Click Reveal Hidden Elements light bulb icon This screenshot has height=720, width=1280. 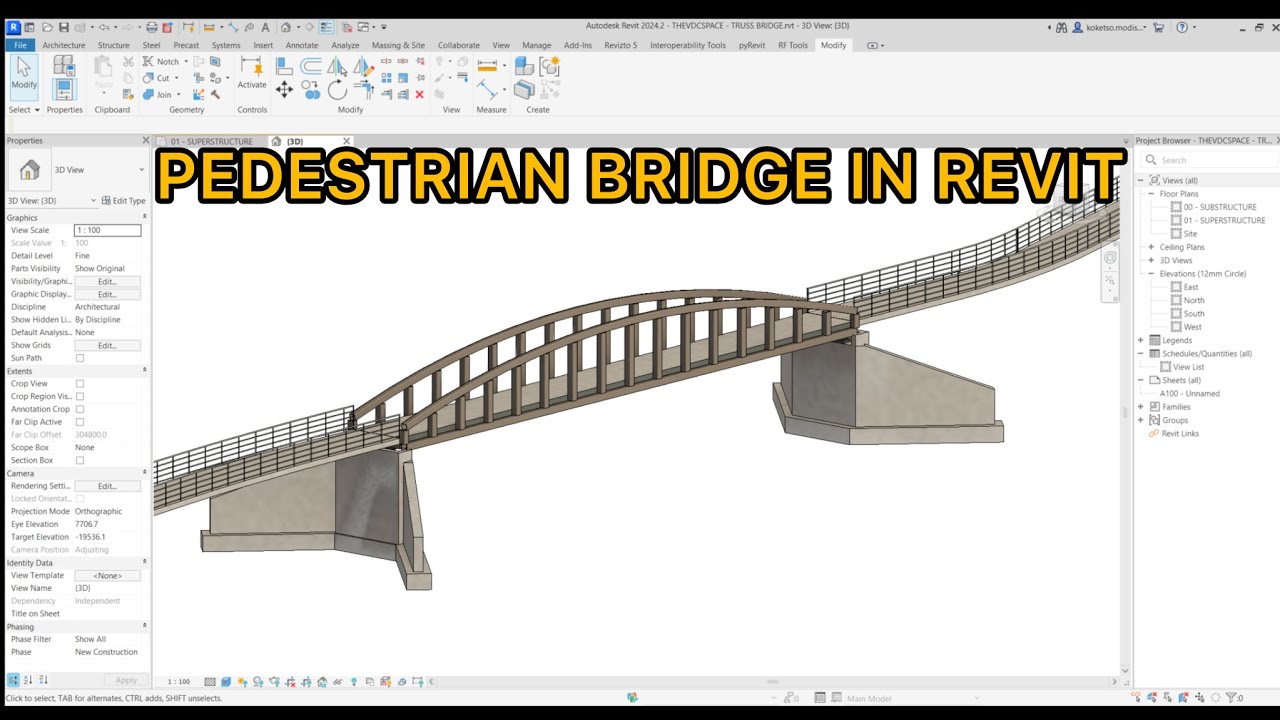coord(354,682)
